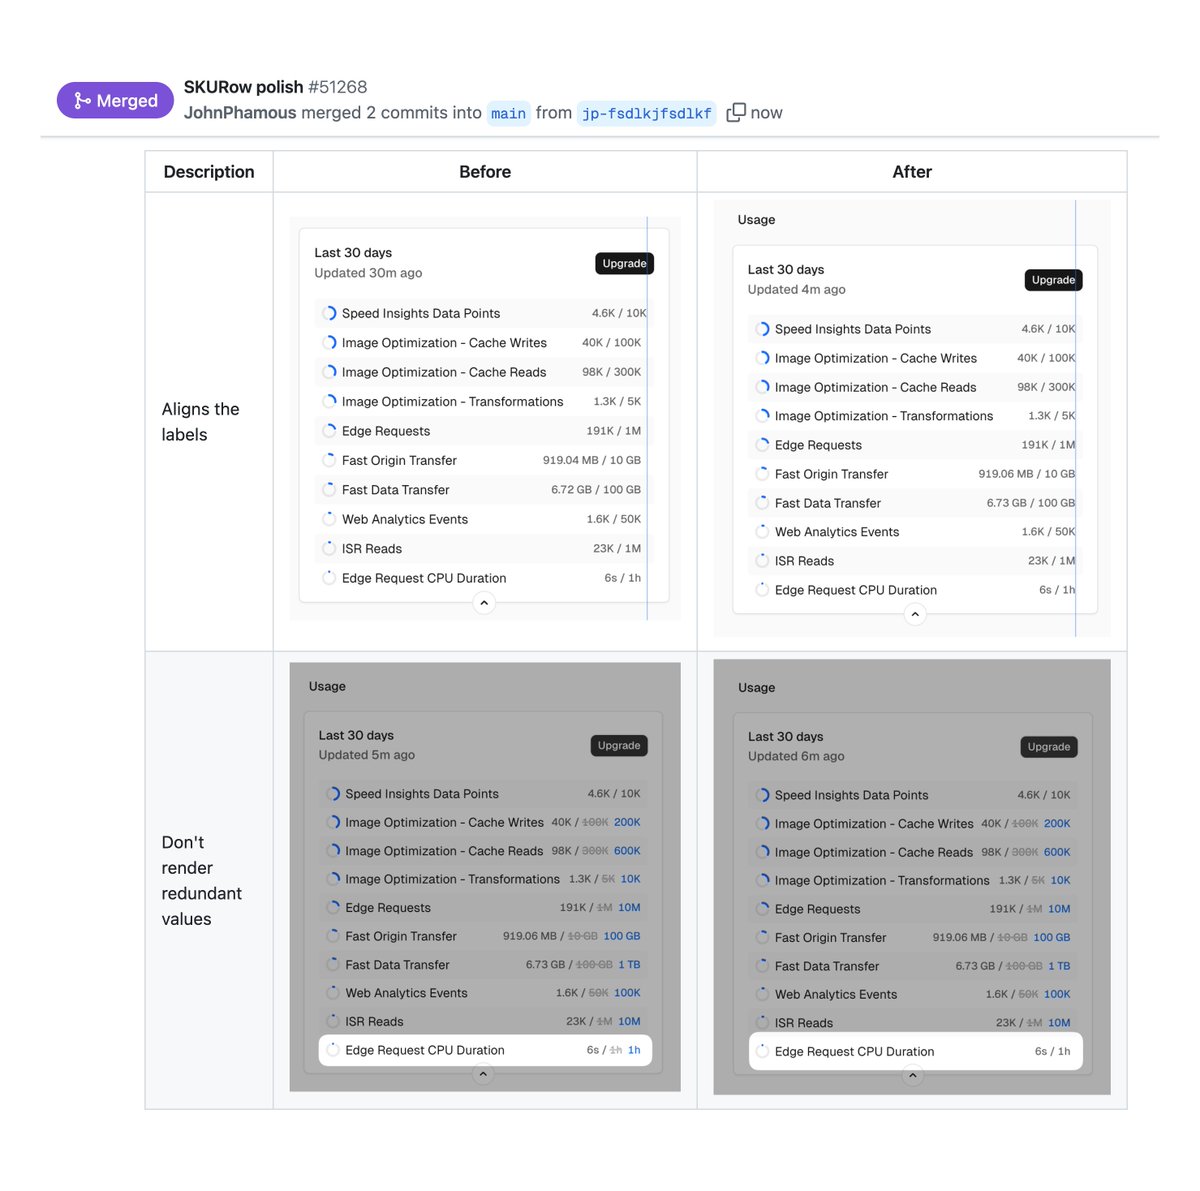Click Upgrade button in Updated 6m ago panel
This screenshot has height=1191, width=1200.
pos(1049,747)
